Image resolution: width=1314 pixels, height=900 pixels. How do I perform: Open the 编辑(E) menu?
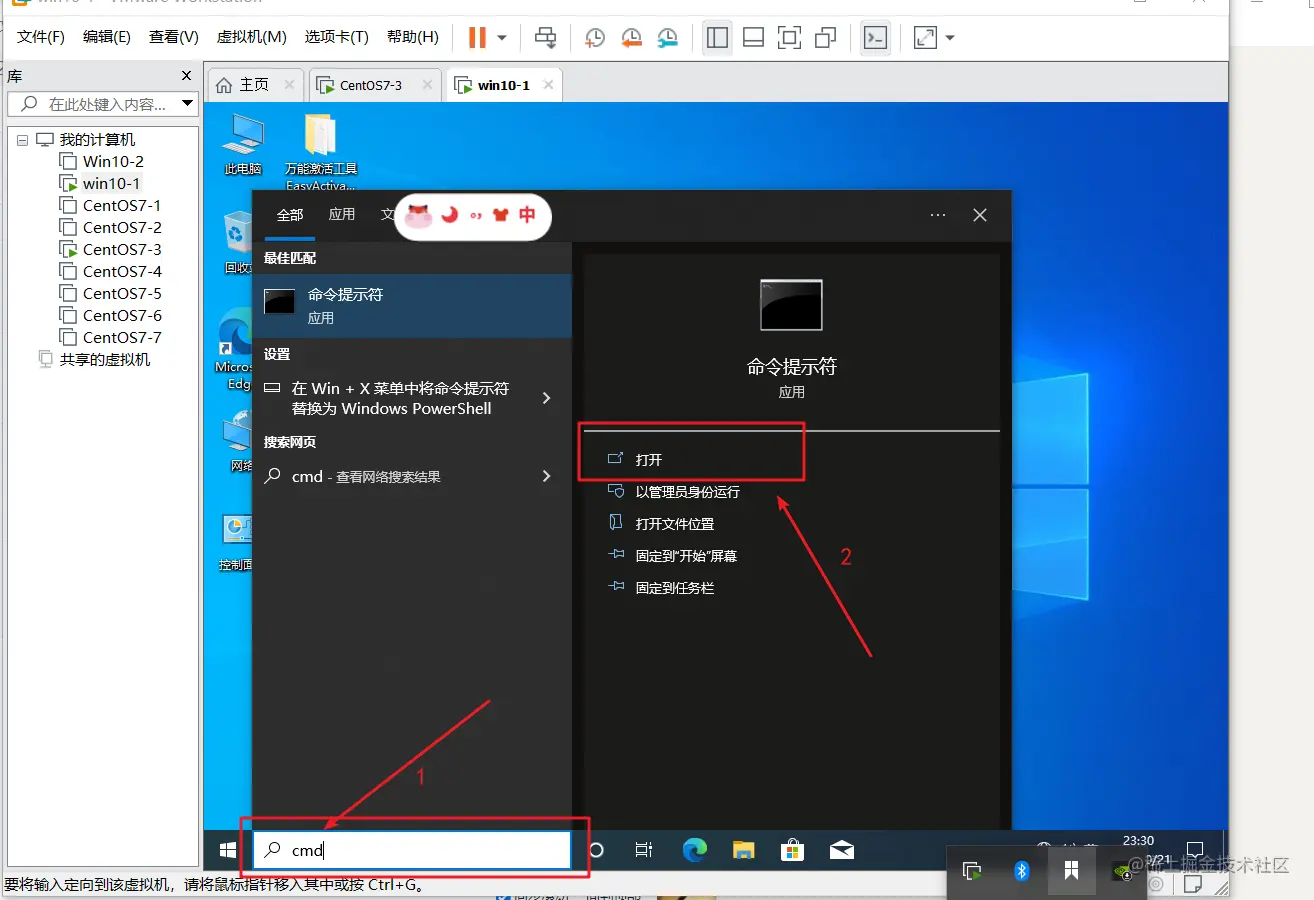click(x=107, y=37)
